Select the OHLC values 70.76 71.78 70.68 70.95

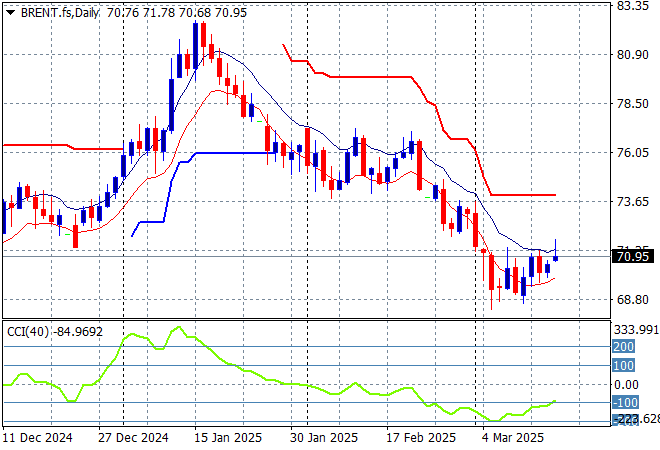click(177, 13)
